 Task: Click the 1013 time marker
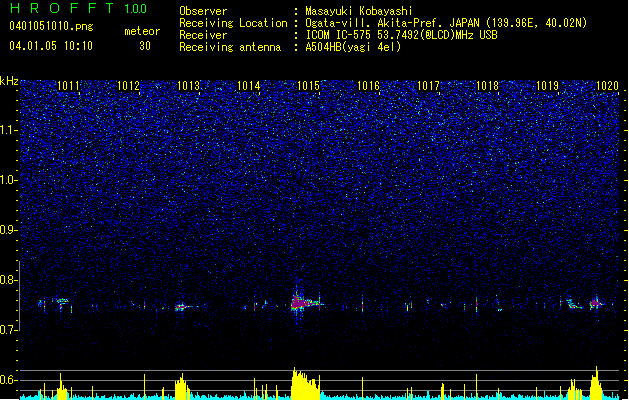[x=189, y=86]
